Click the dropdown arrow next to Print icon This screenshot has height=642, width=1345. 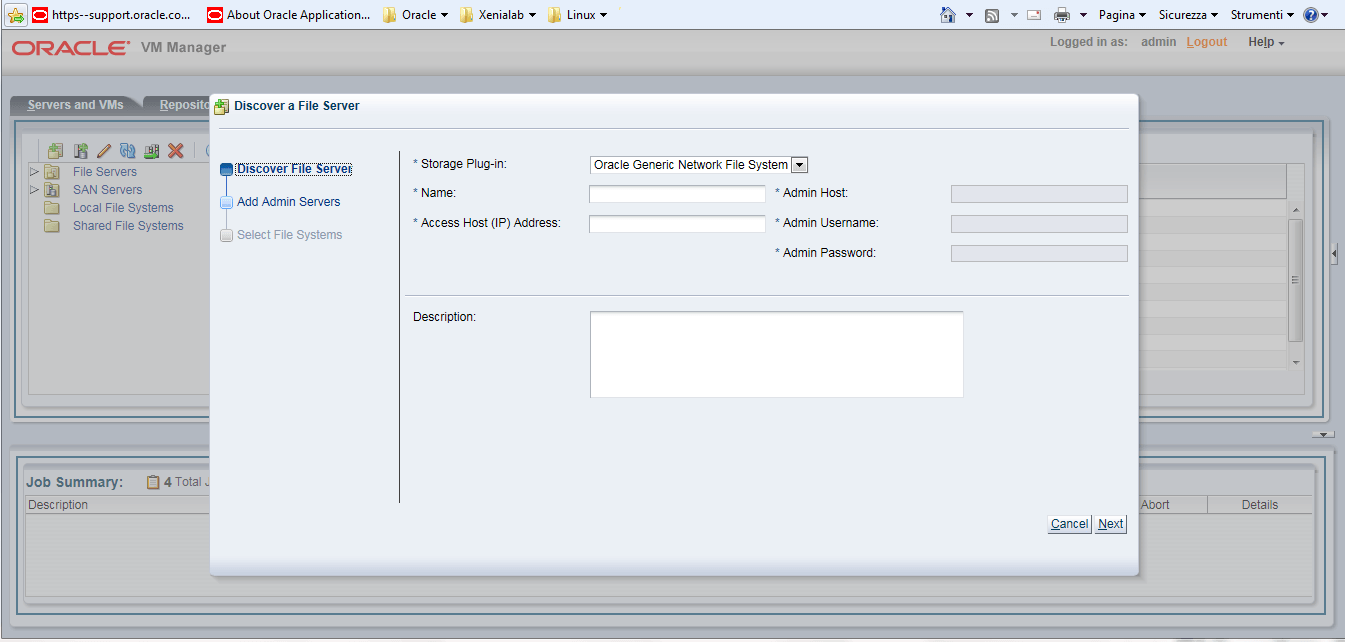[1083, 15]
